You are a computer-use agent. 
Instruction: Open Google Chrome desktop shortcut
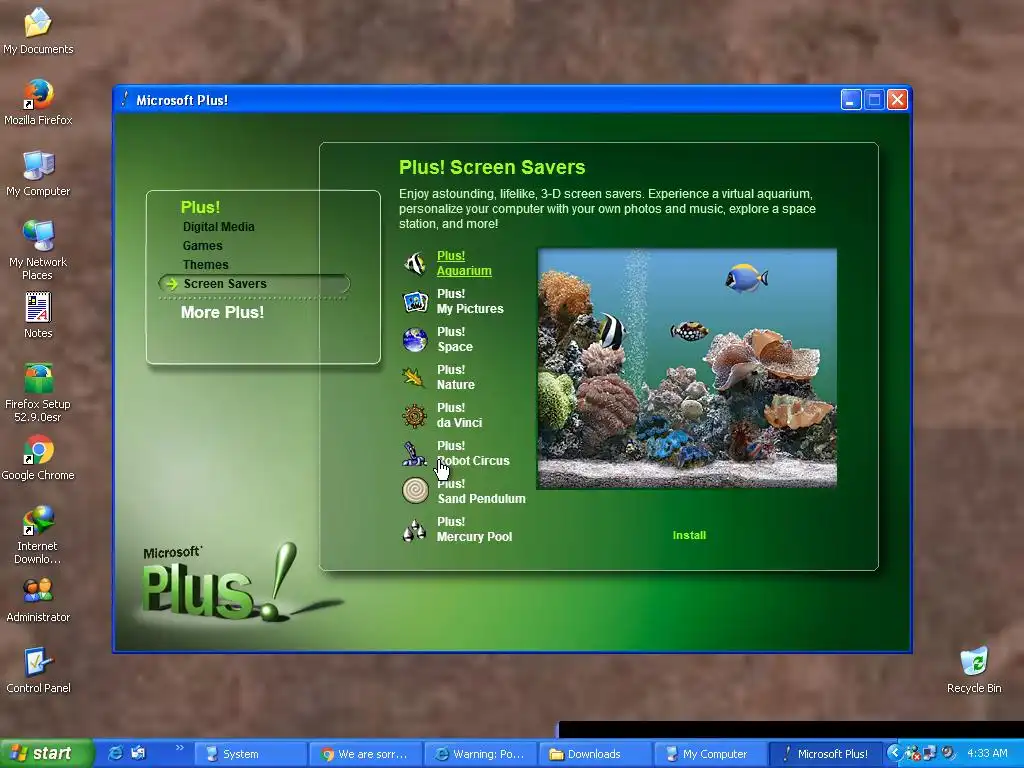pos(38,457)
